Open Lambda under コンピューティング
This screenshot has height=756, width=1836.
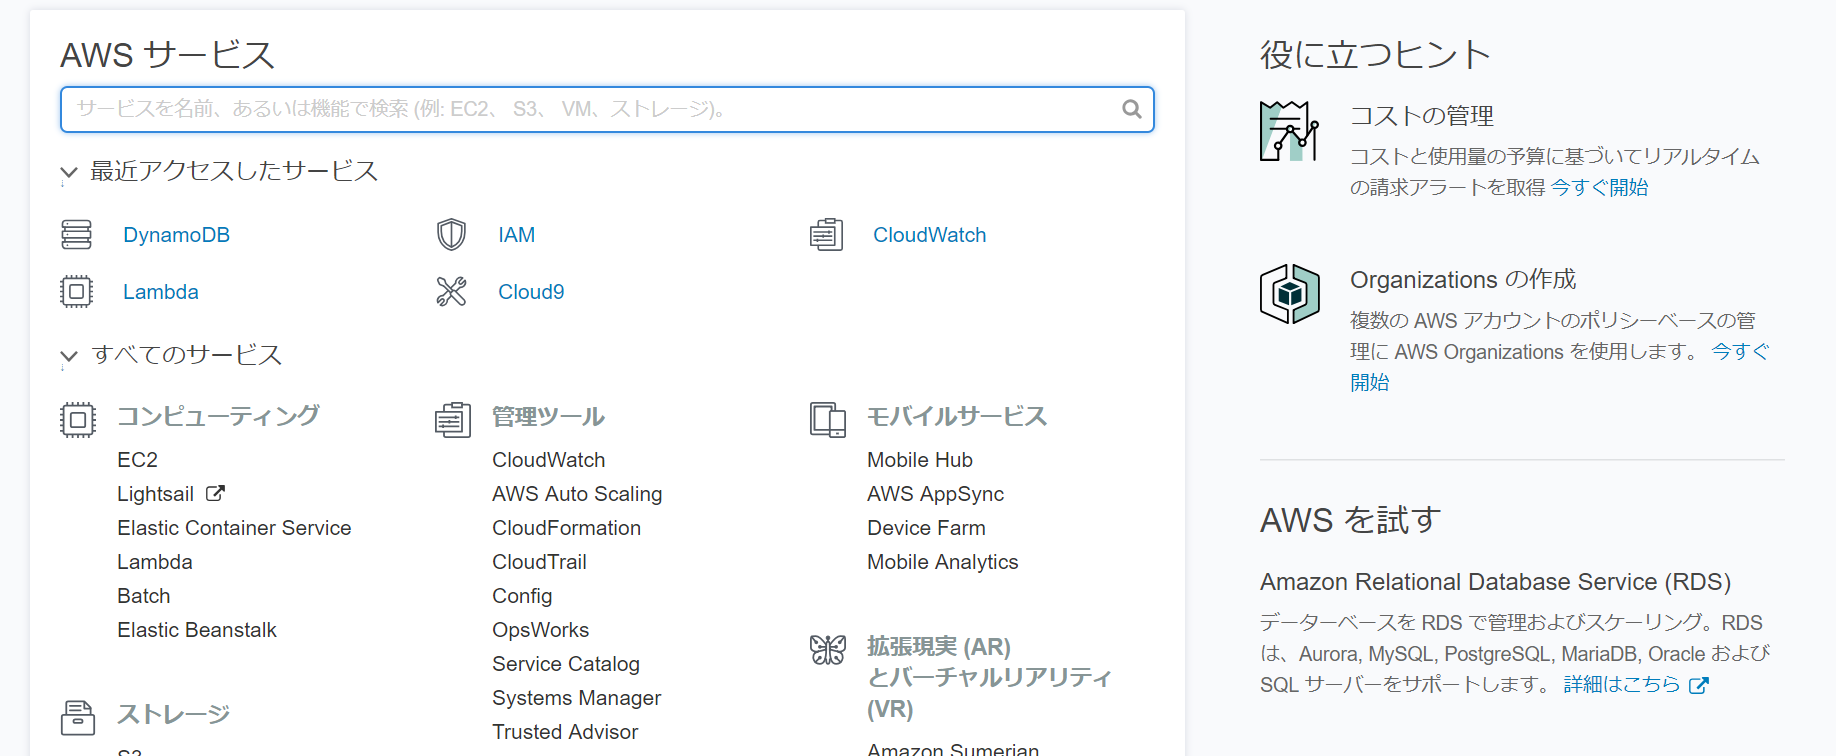(x=154, y=562)
